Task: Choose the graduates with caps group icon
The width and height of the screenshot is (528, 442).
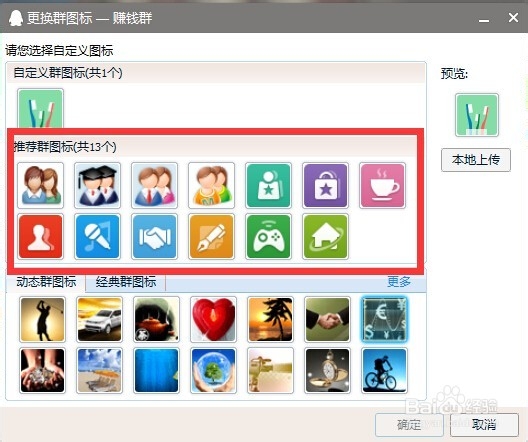Action: click(x=97, y=185)
